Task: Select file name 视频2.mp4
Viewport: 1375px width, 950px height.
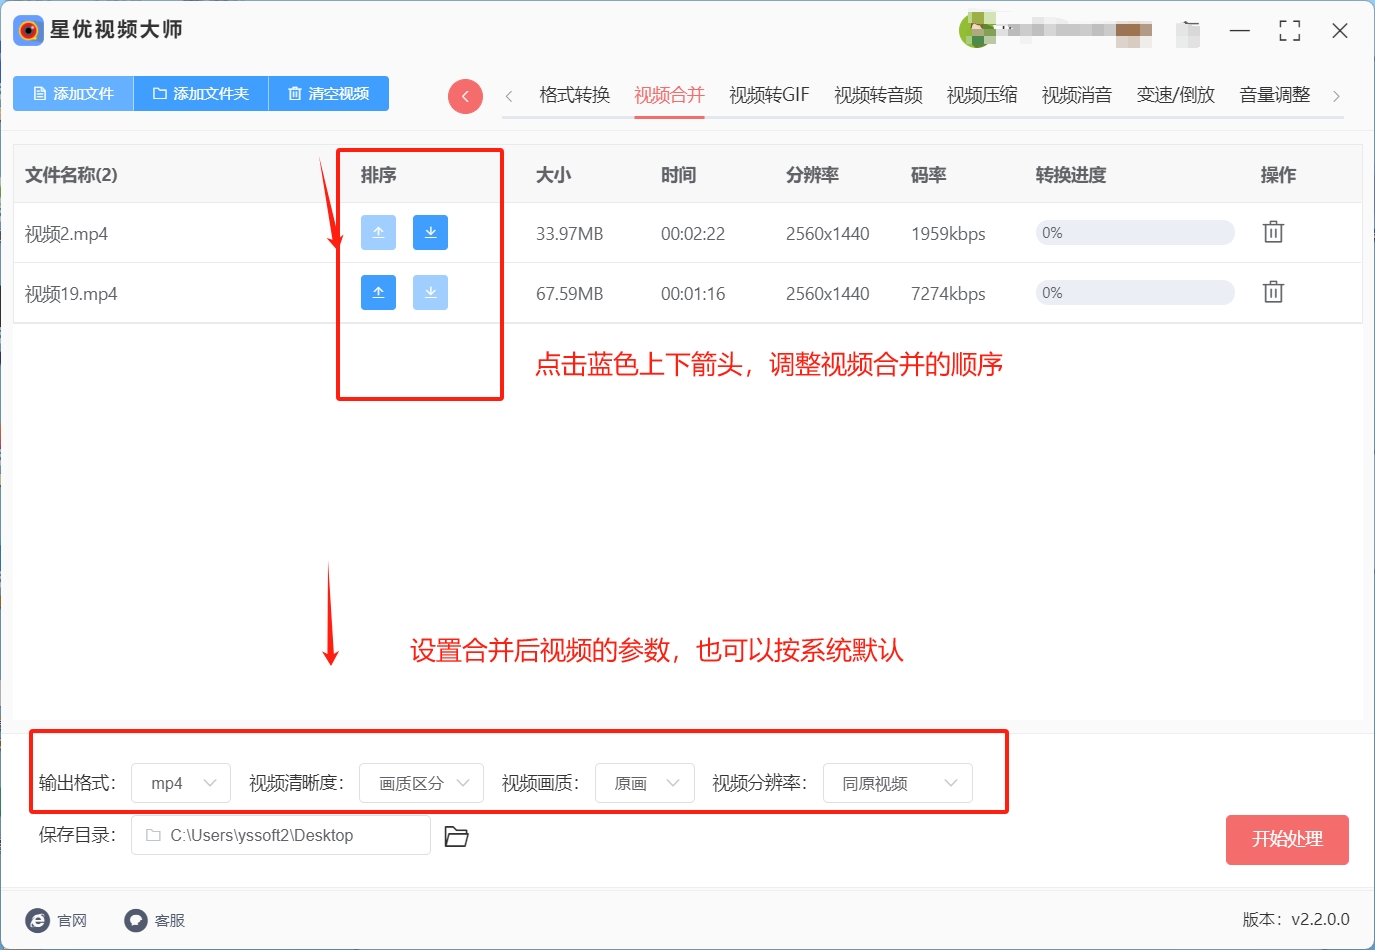Action: pos(66,234)
